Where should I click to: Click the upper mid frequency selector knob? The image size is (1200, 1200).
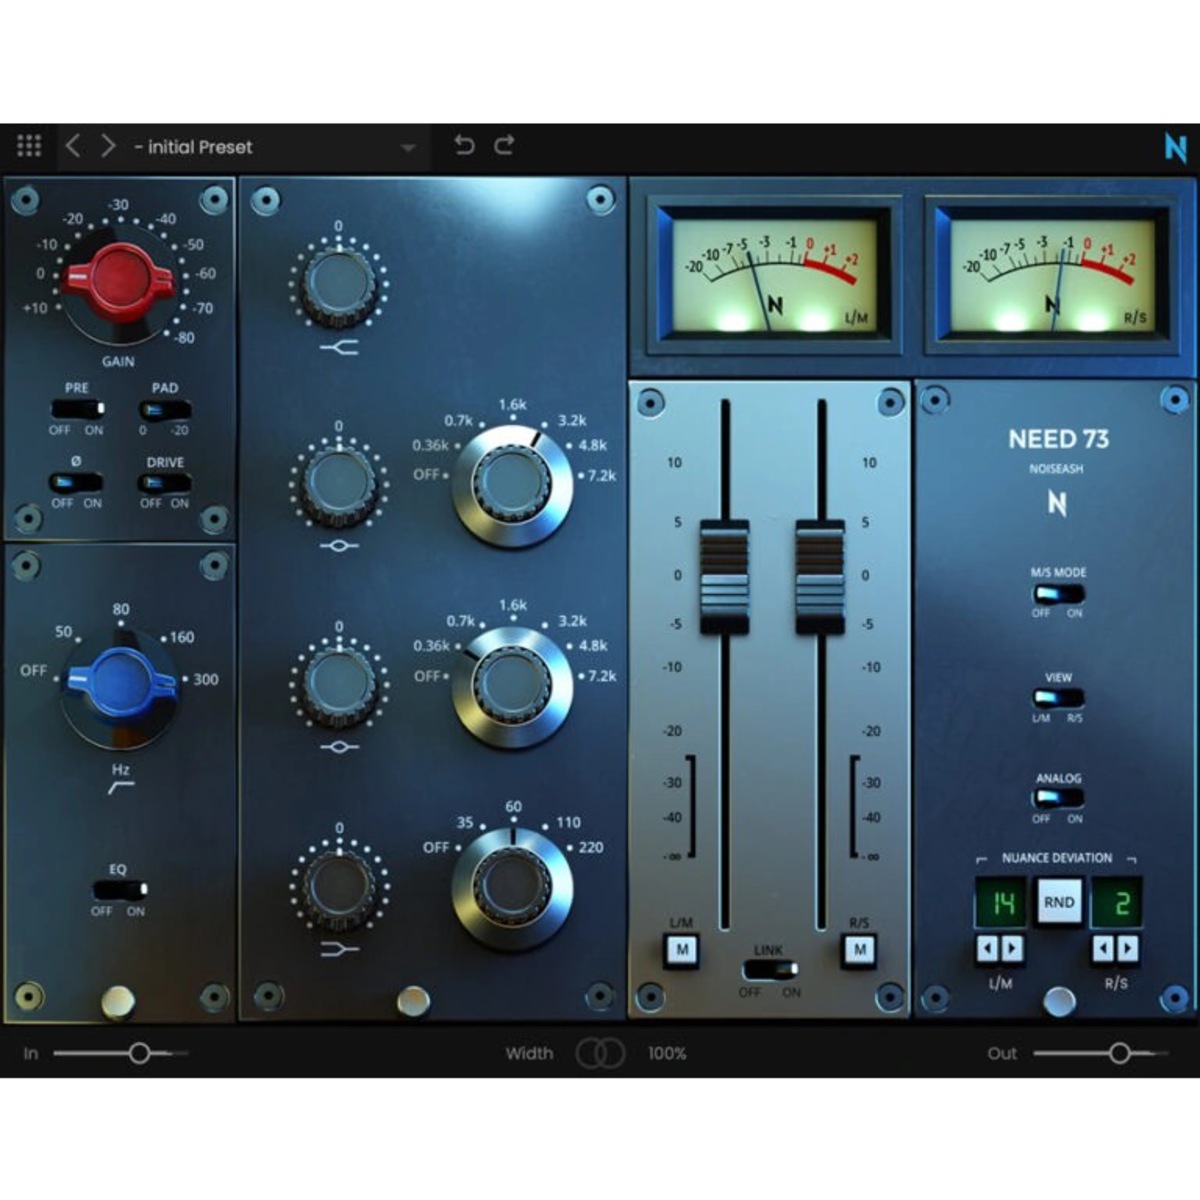pyautogui.click(x=511, y=483)
